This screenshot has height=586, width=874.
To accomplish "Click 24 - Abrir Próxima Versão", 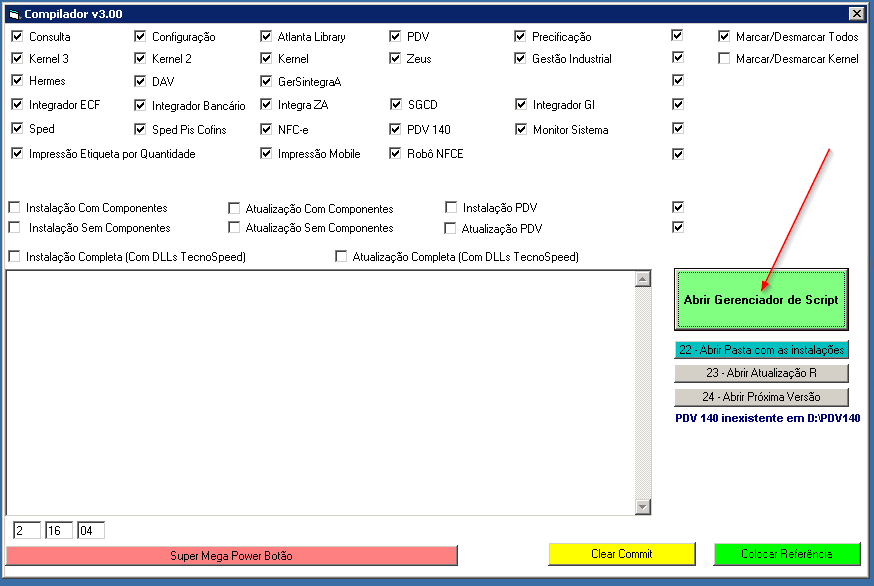I will point(761,397).
